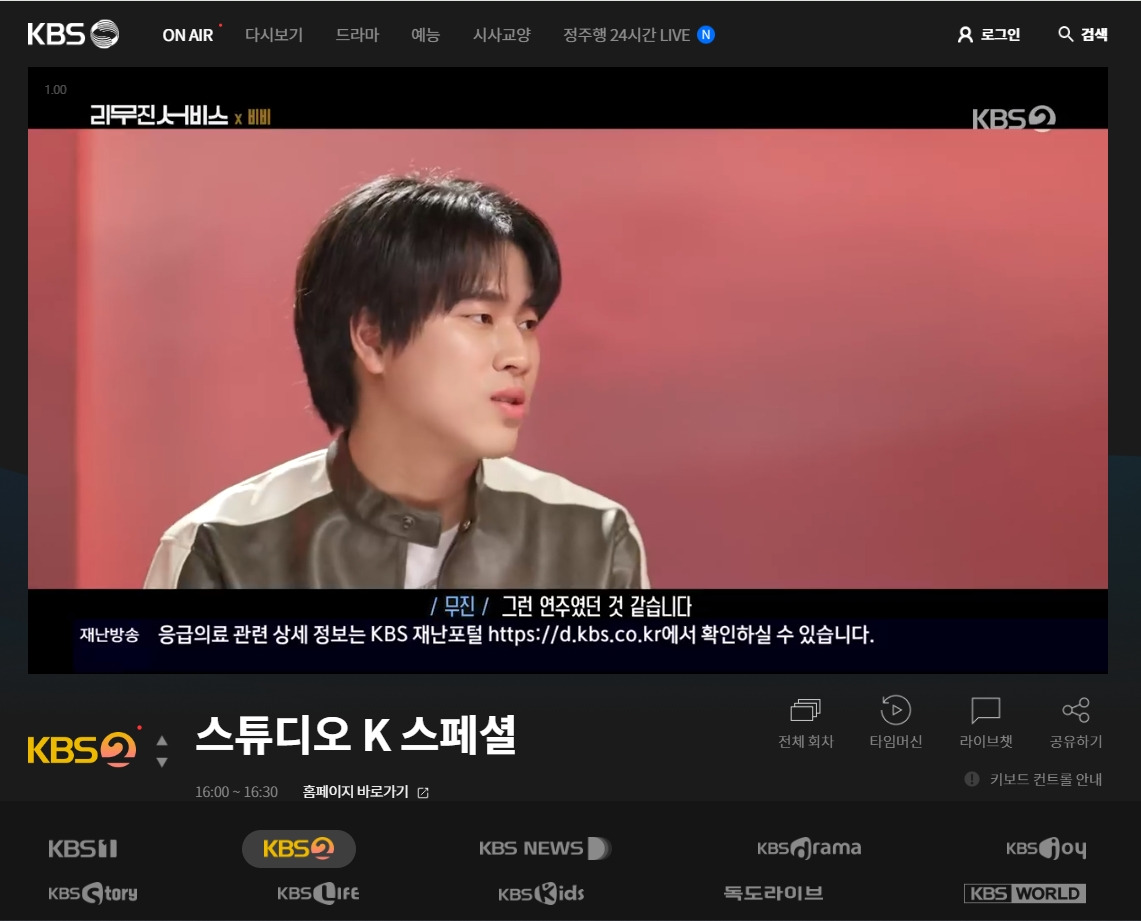Go to 다시보기 section
The image size is (1141, 921).
point(273,34)
